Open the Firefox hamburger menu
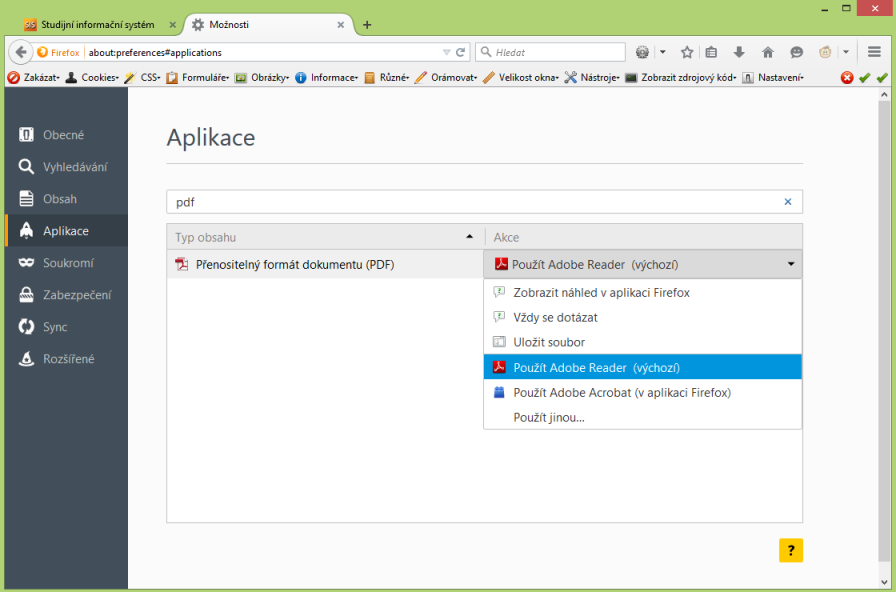Screen dimensions: 896x592 click(874, 52)
